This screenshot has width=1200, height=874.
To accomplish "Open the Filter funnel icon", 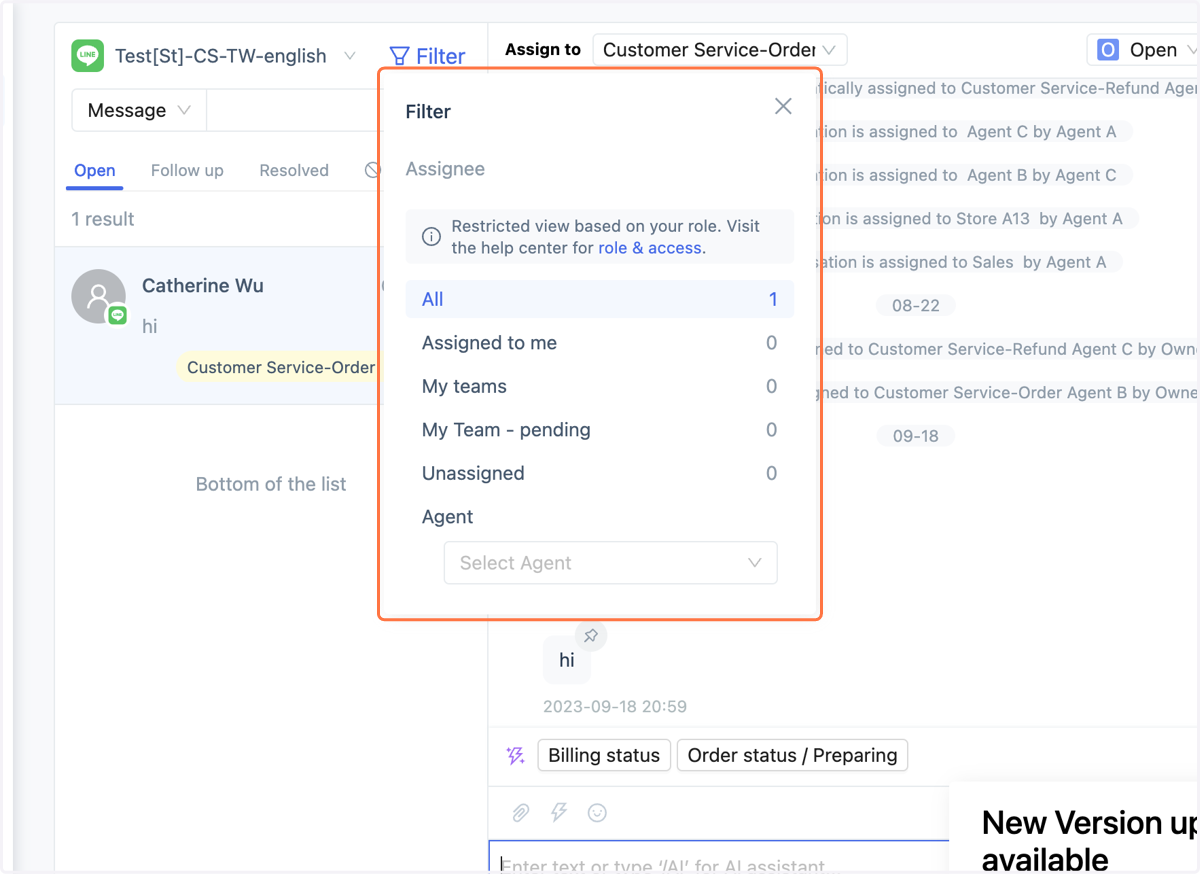I will (399, 57).
